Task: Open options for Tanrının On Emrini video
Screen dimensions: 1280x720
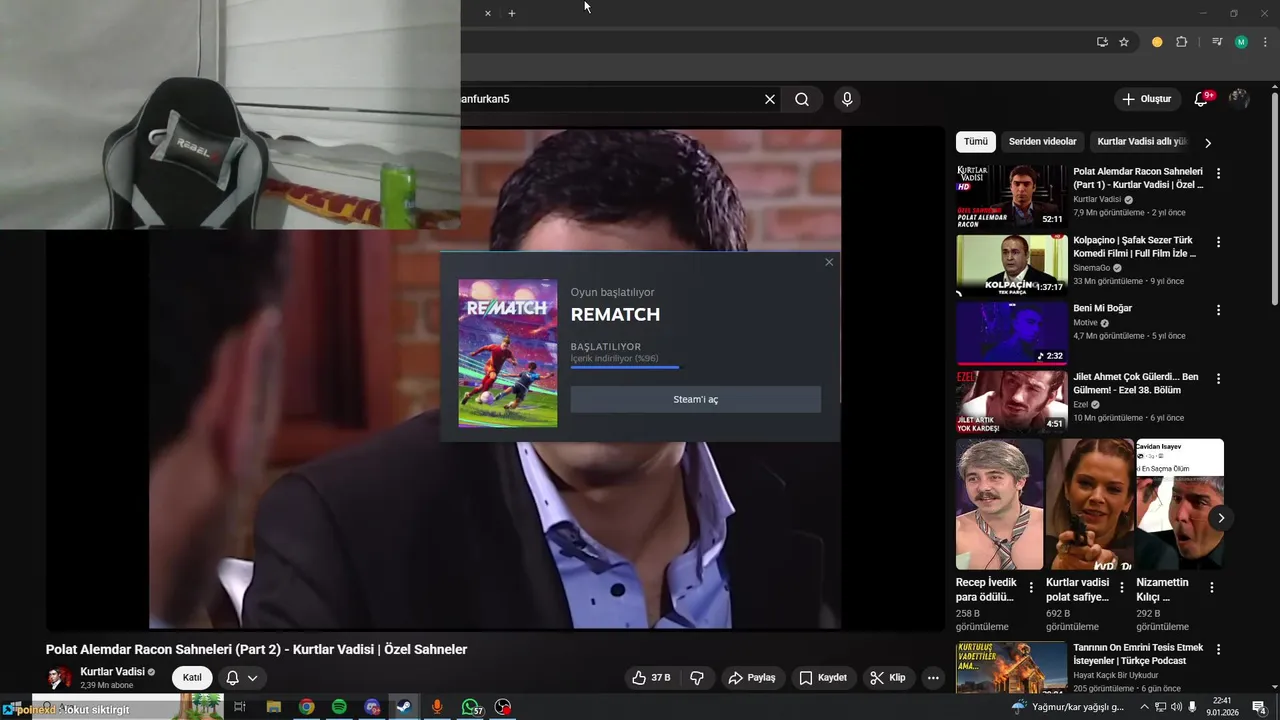Action: (x=1218, y=649)
